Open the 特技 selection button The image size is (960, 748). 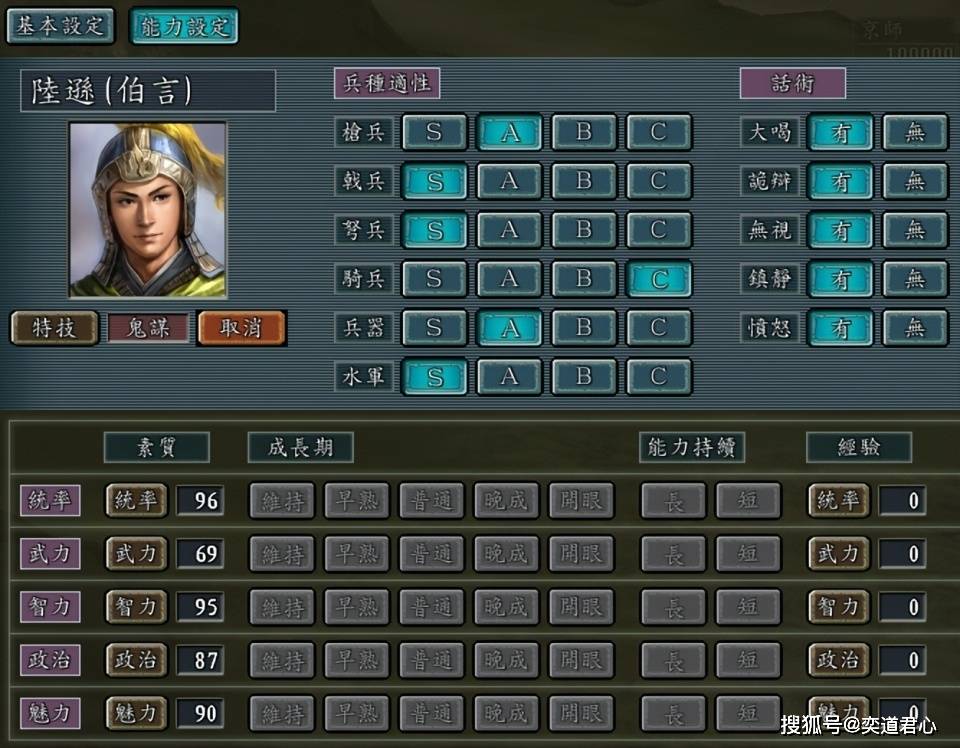point(54,327)
